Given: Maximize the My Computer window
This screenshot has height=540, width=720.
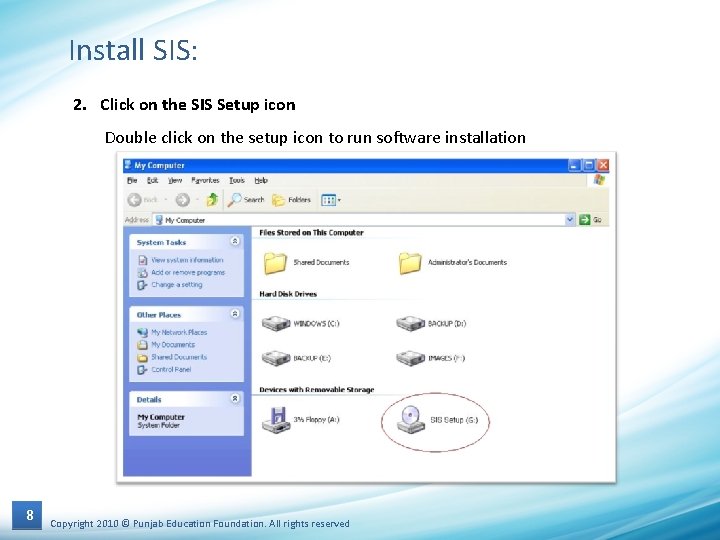Looking at the screenshot, I should [588, 165].
